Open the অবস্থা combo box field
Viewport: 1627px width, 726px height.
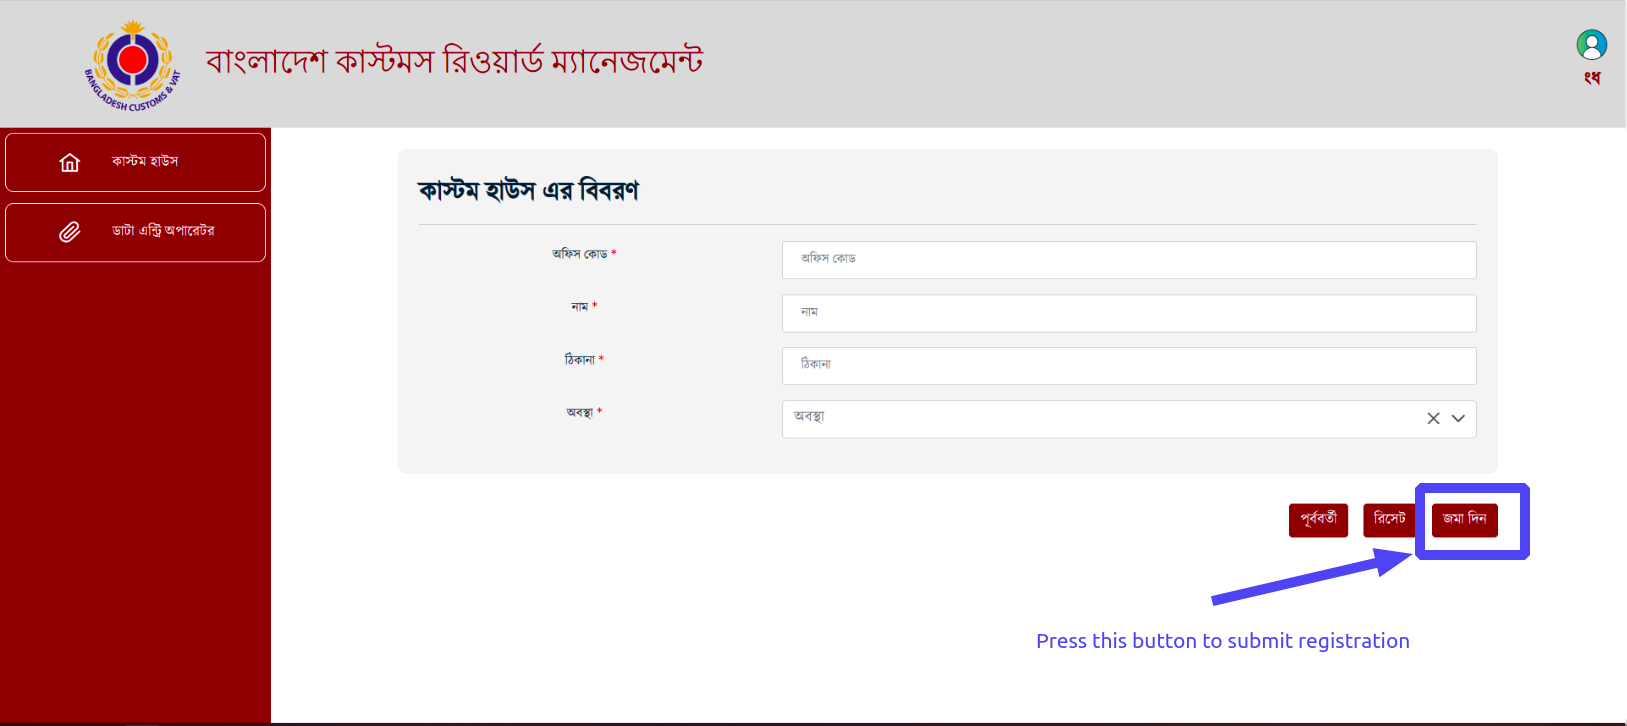point(1129,419)
